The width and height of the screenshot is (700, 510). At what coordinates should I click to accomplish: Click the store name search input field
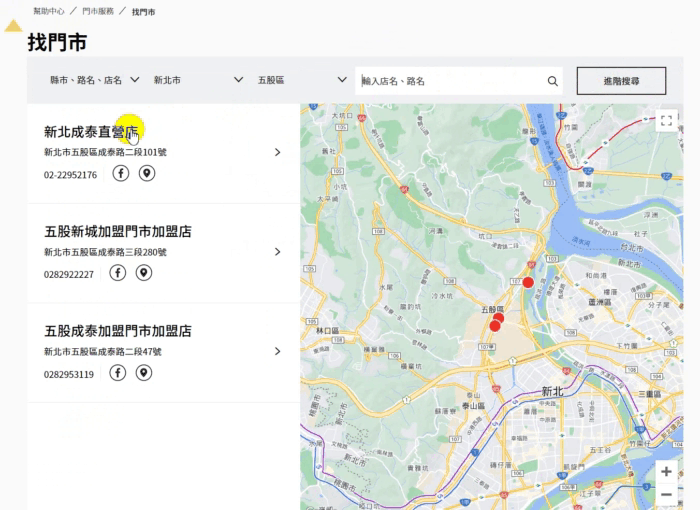(450, 81)
